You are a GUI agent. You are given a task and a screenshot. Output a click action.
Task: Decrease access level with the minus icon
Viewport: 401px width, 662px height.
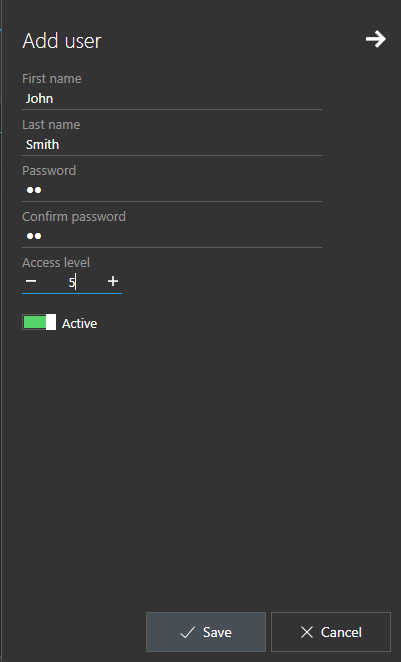coord(31,281)
